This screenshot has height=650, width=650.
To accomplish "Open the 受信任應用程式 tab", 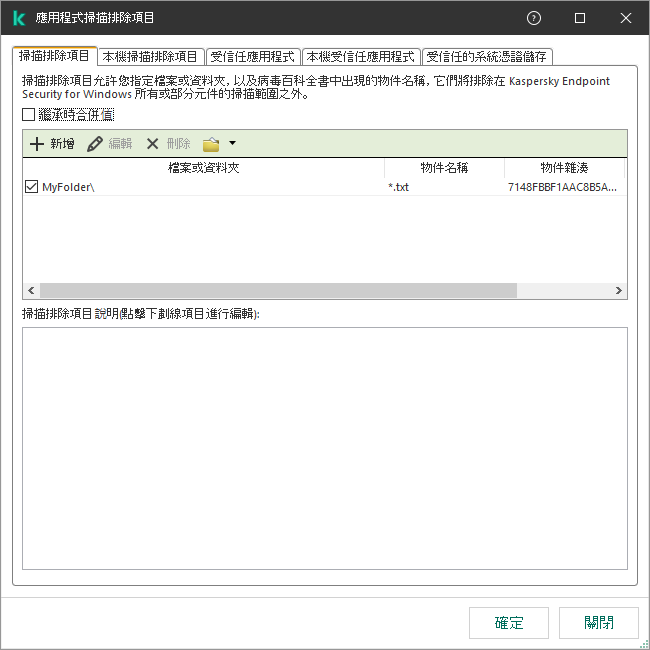I will (252, 57).
